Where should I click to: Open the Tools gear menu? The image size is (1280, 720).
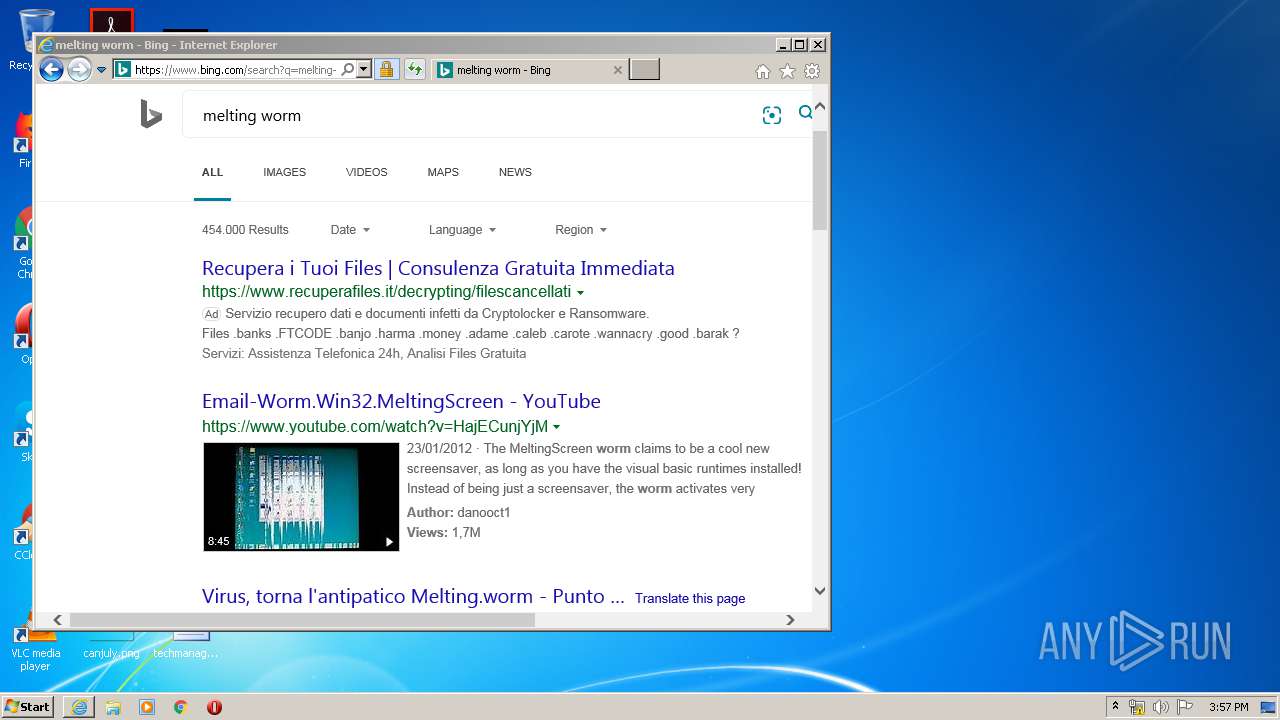(x=812, y=71)
